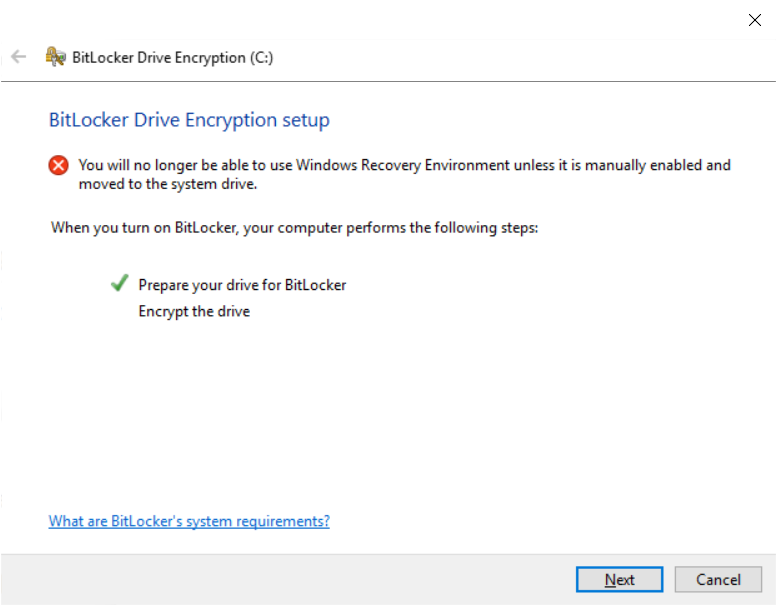Screen dimensions: 777x606
Task: Click the separator line below the window title
Action: [x=388, y=81]
